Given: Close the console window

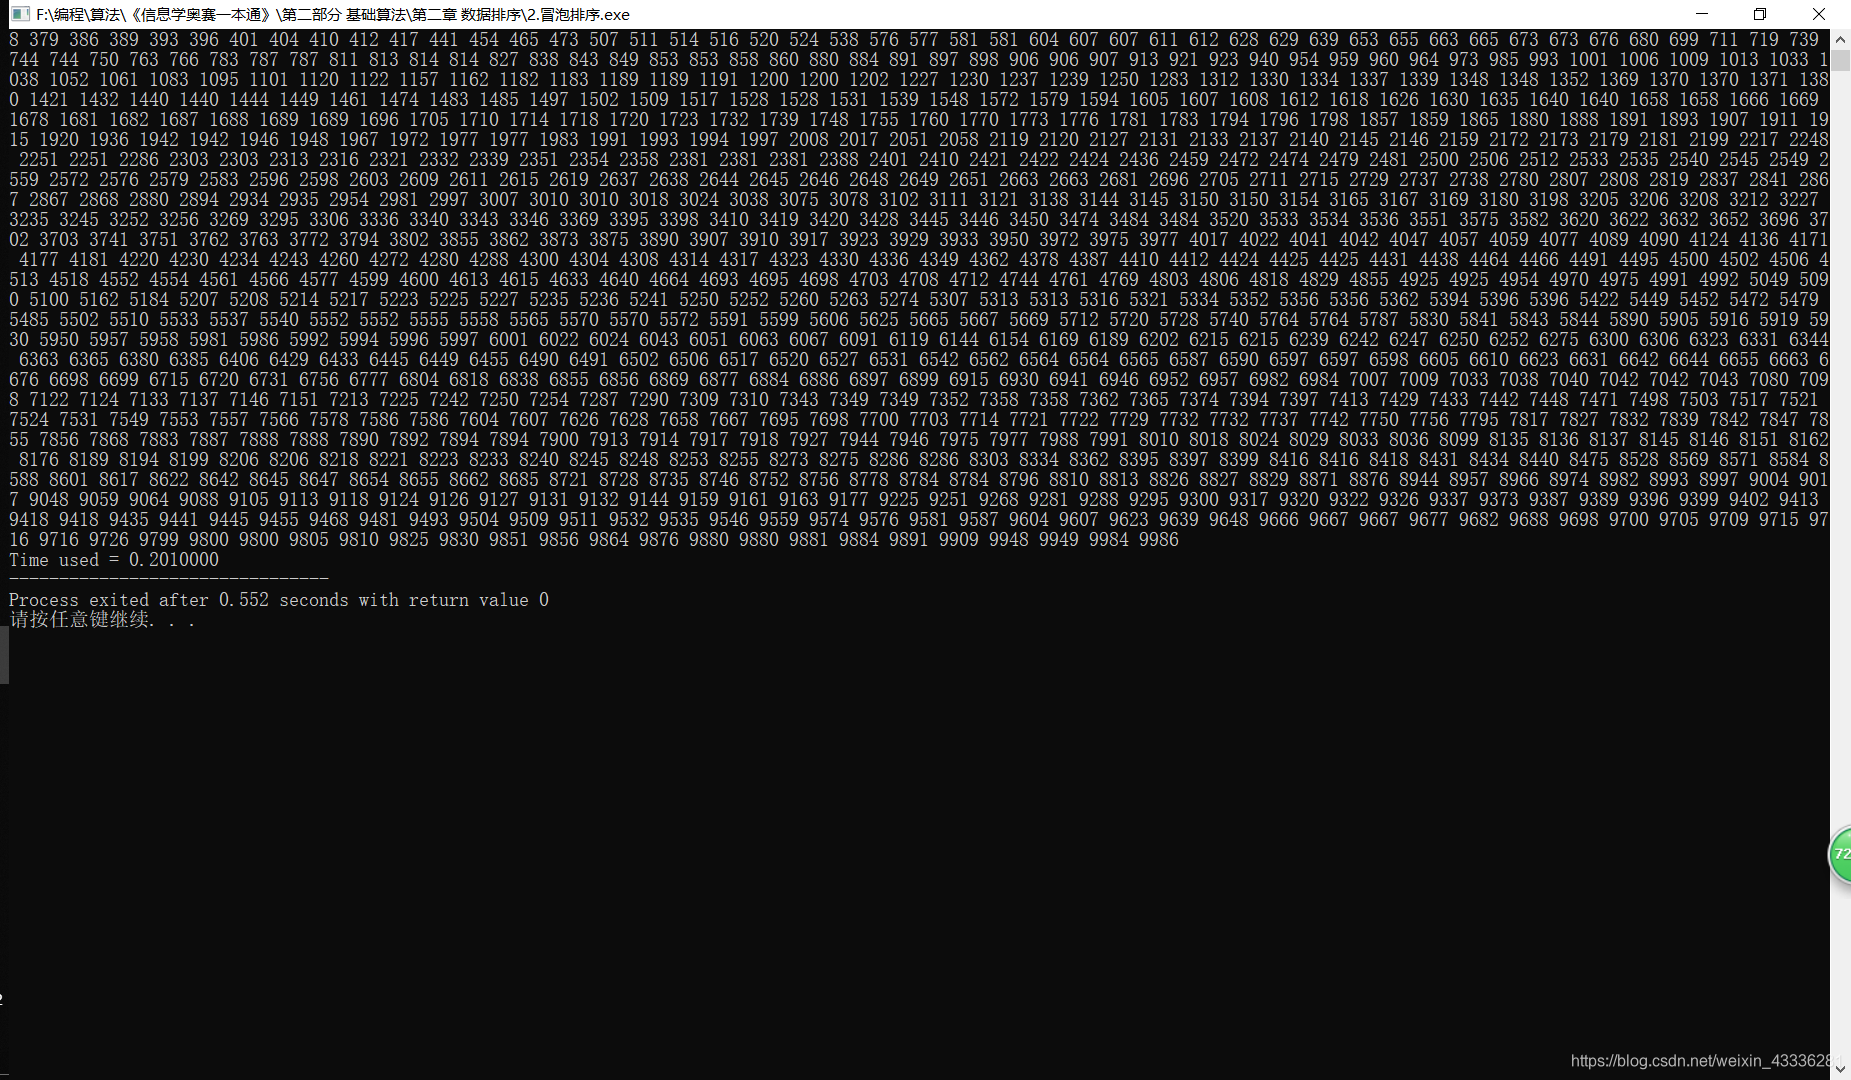Looking at the screenshot, I should (1819, 14).
